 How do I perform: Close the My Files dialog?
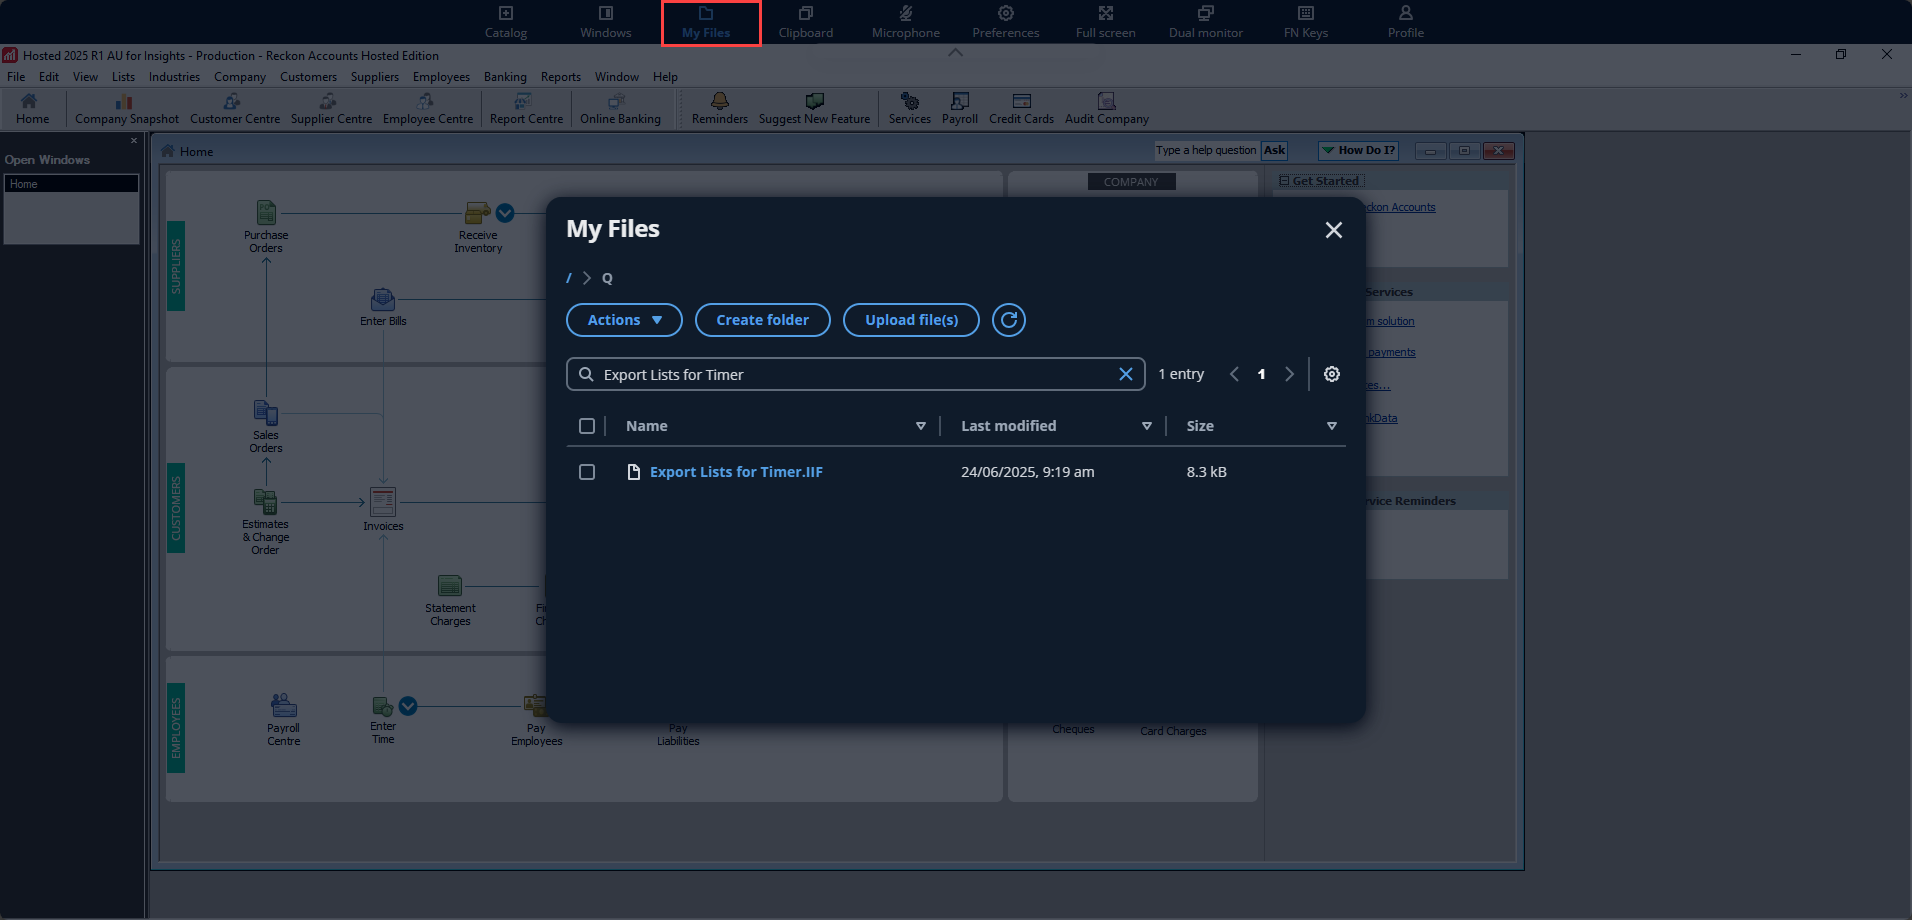[x=1333, y=230]
